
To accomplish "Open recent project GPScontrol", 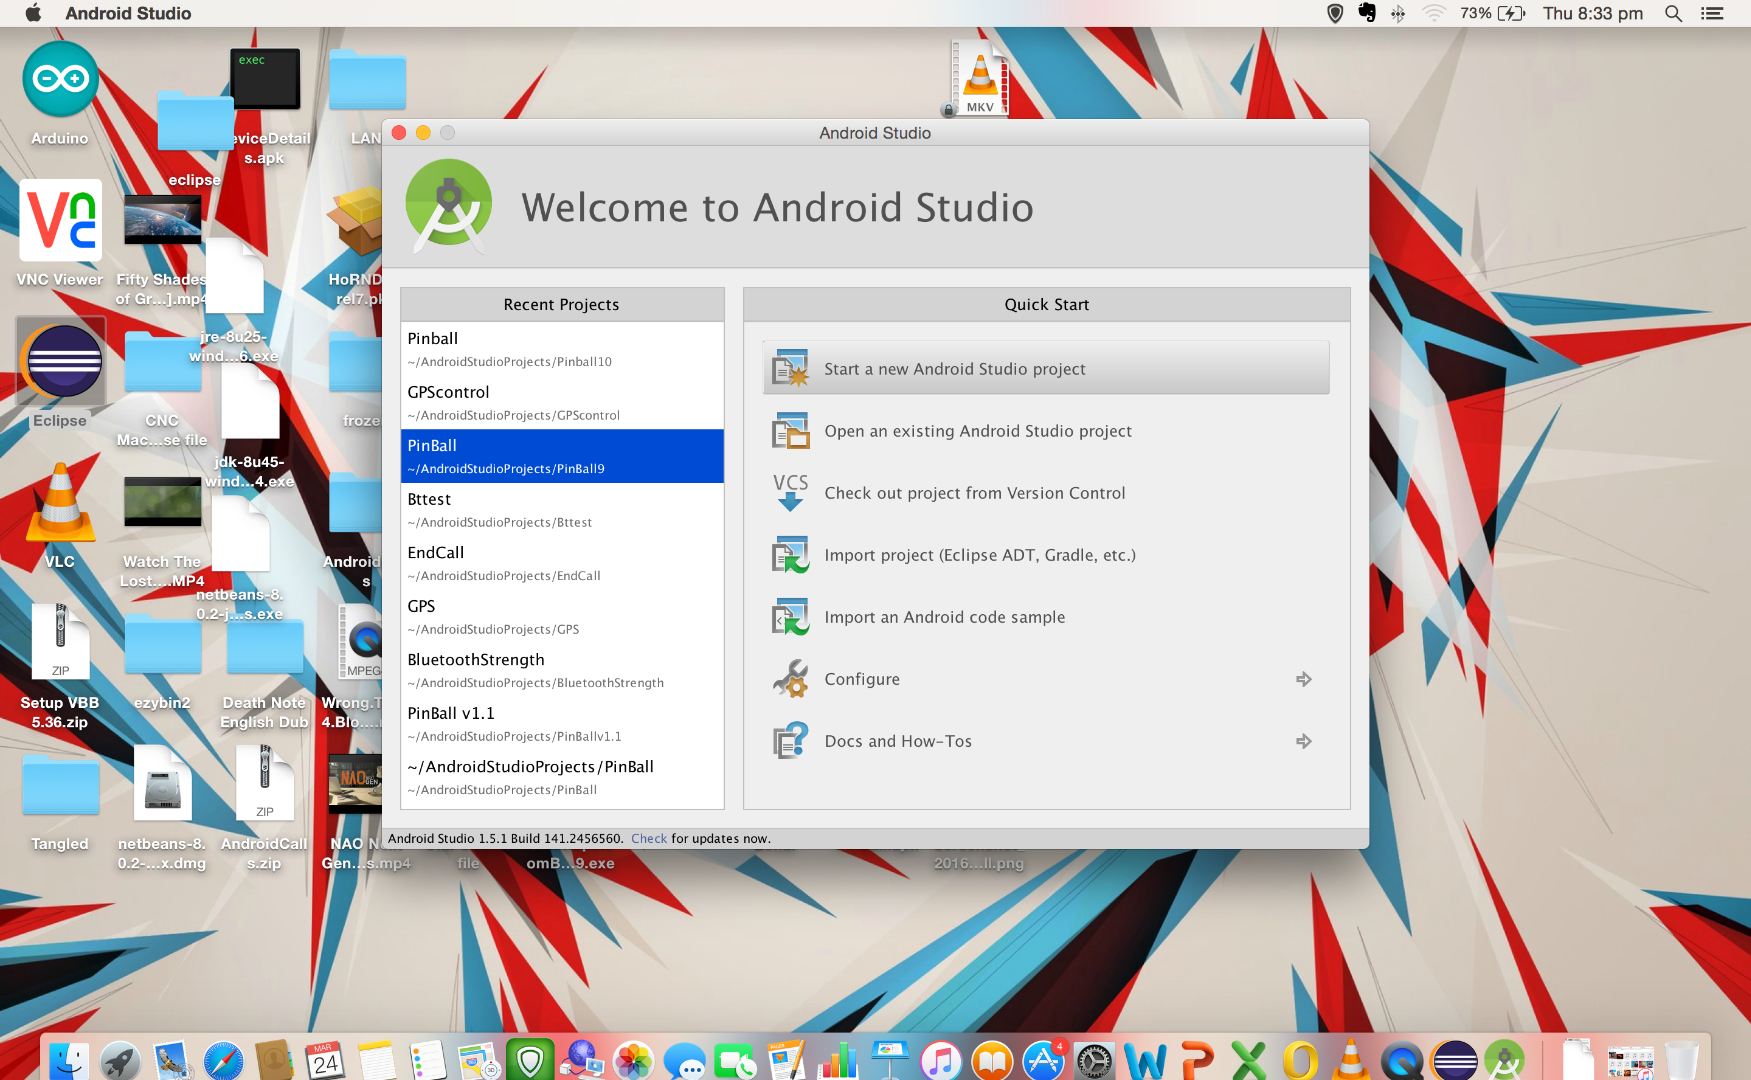I will point(562,403).
